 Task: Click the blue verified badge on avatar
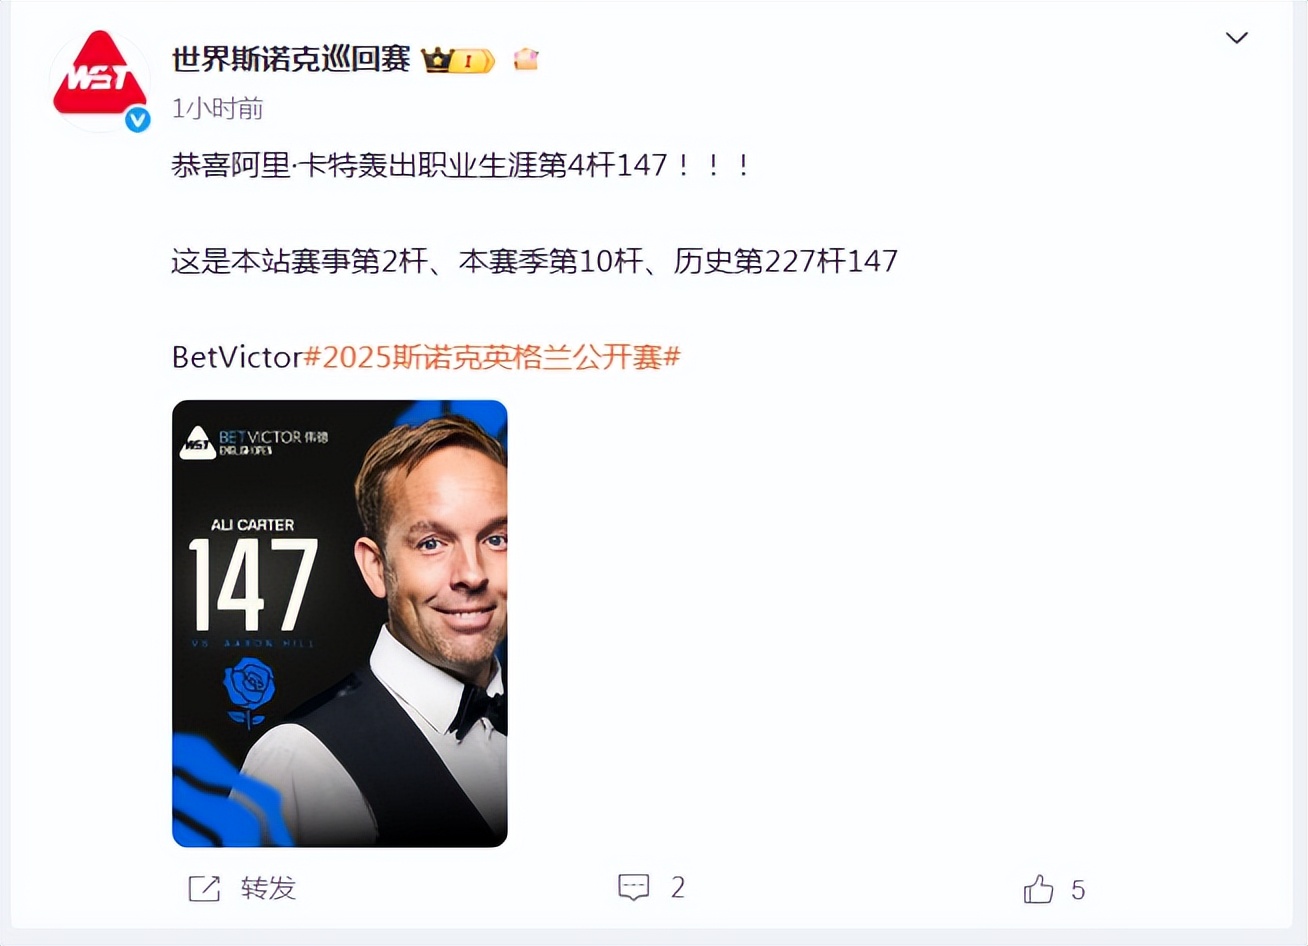coord(137,120)
